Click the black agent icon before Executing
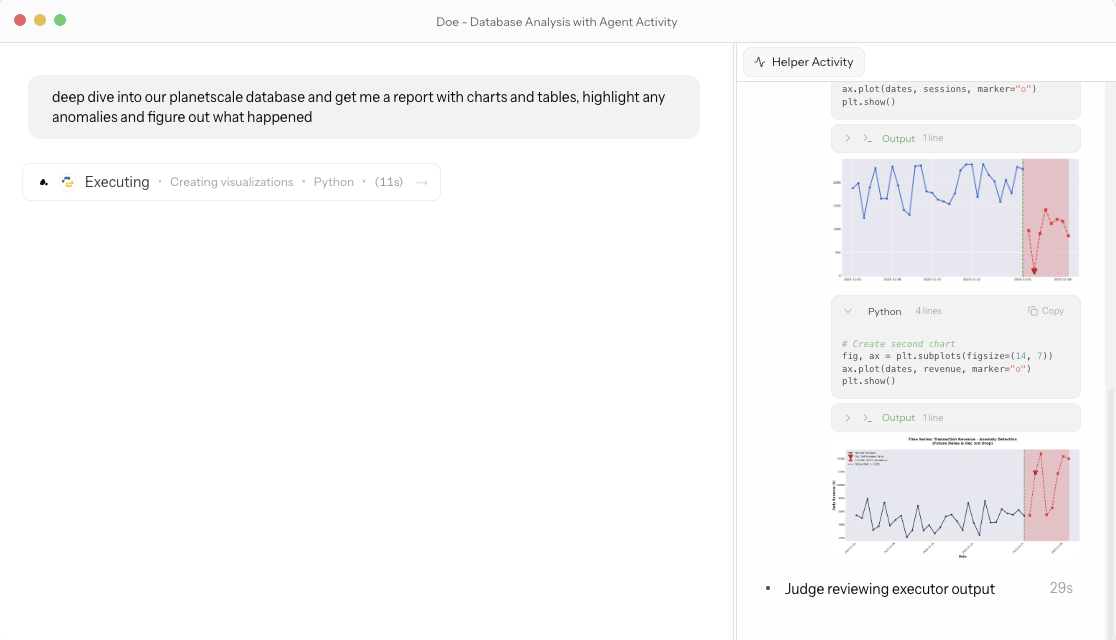 (44, 182)
